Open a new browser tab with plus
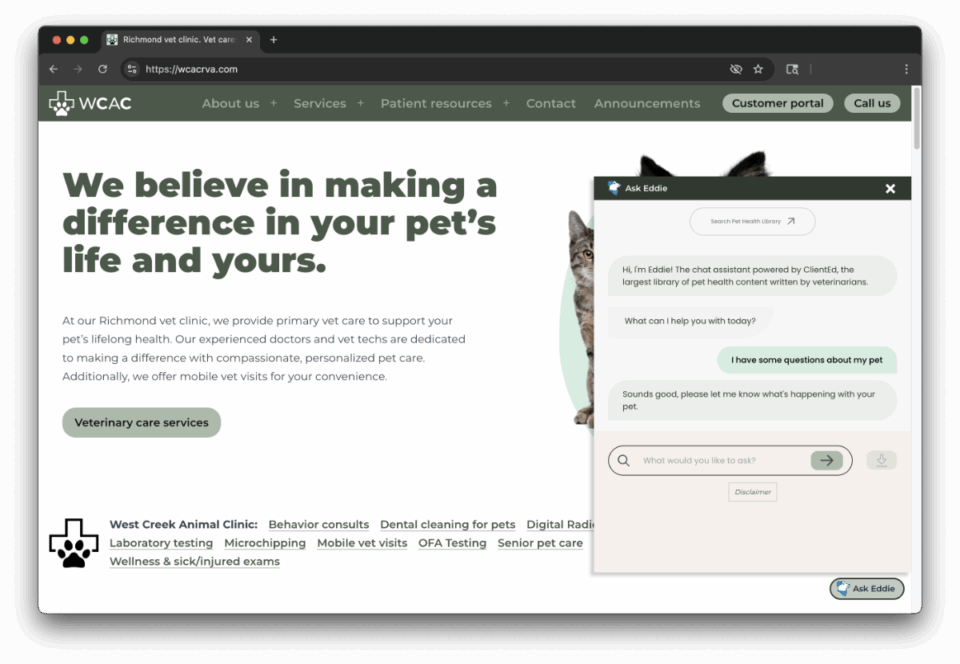The height and width of the screenshot is (664, 960). point(274,40)
